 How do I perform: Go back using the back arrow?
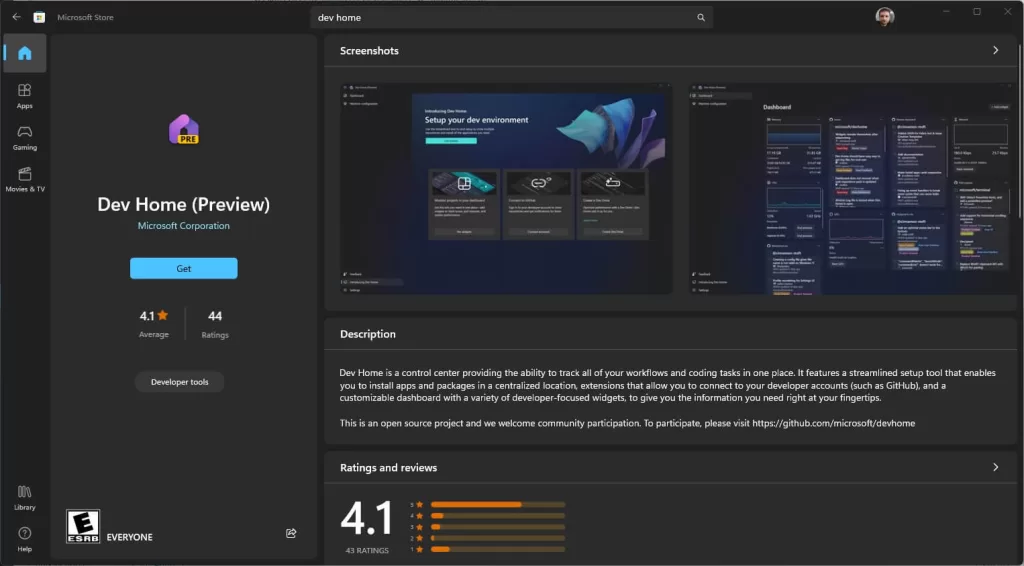tap(16, 17)
